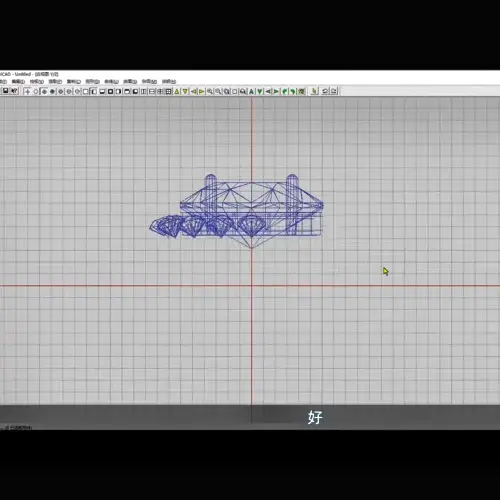Select the crosshair plus tool icon
This screenshot has height=500, width=500.
(27, 91)
